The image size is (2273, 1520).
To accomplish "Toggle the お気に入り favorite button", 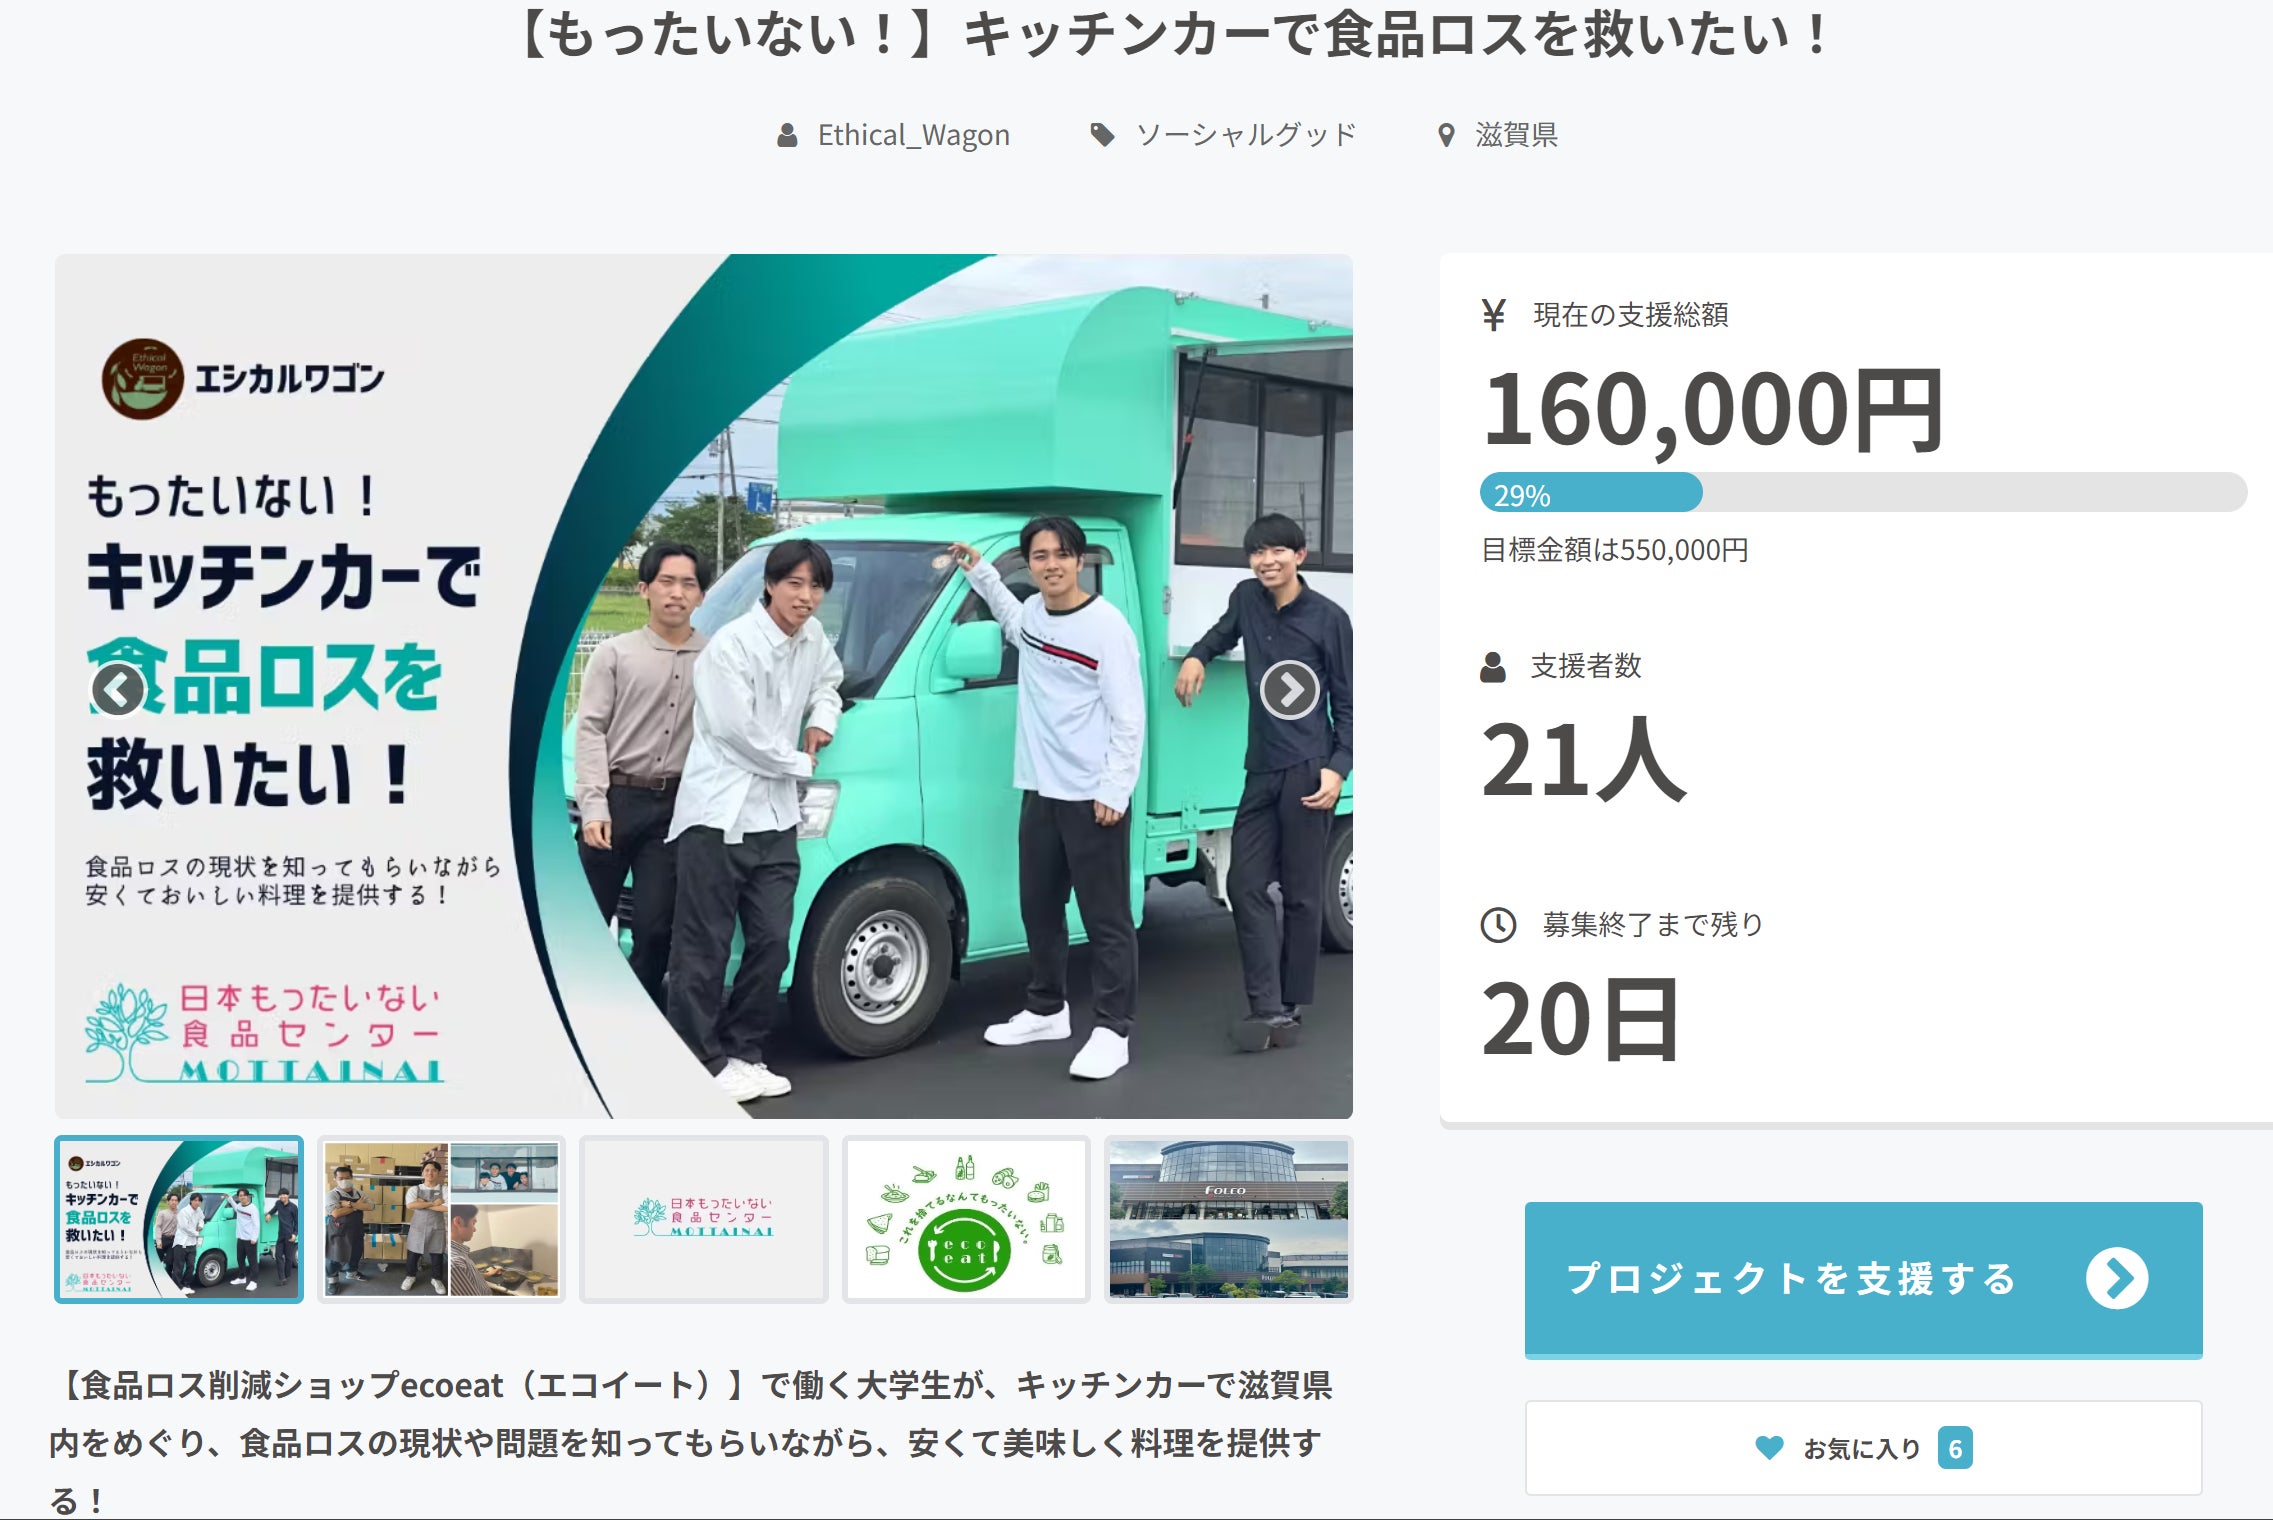I will click(1862, 1447).
